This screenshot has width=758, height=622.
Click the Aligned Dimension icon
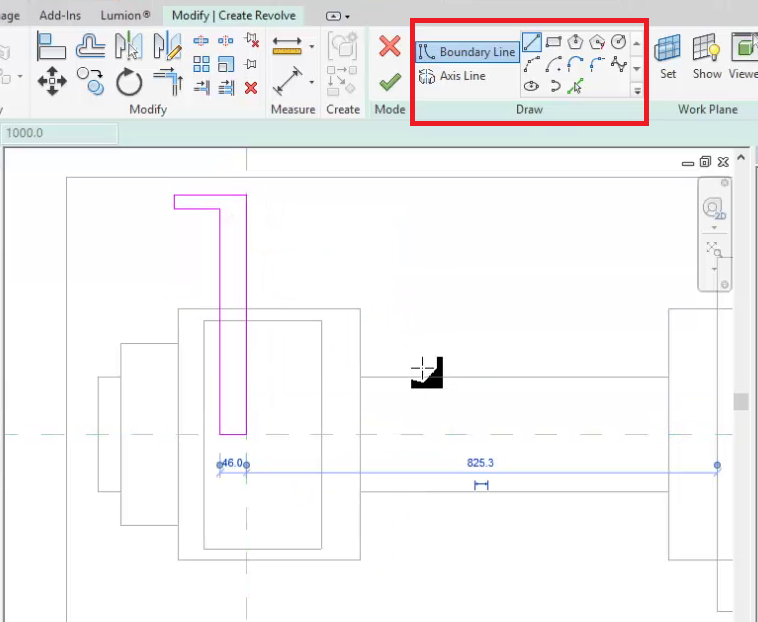(287, 81)
